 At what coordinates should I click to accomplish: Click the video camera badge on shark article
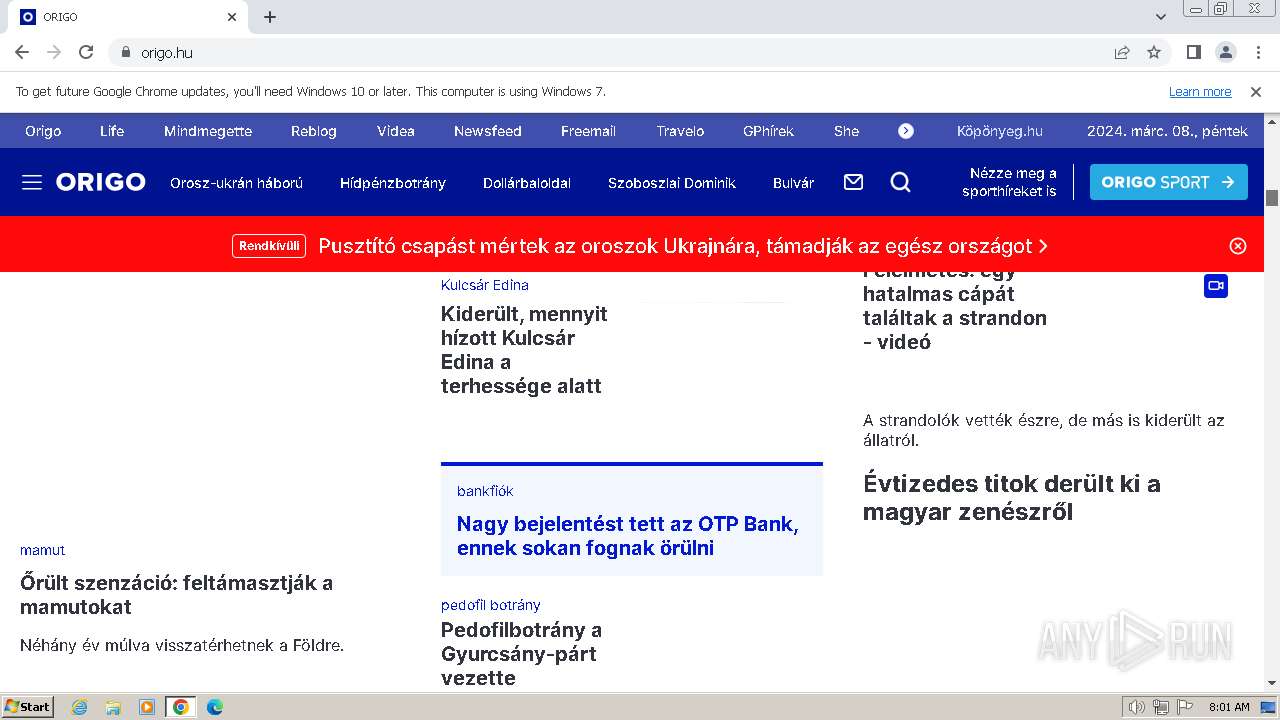click(x=1216, y=286)
